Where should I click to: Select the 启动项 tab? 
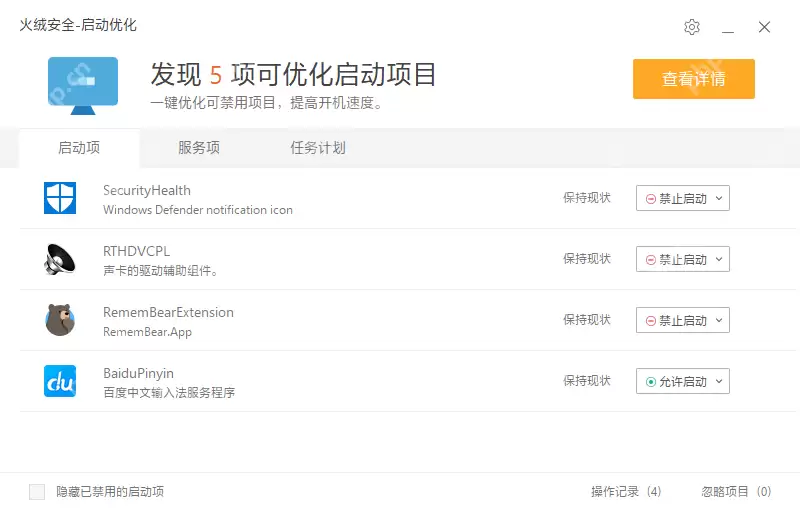click(x=79, y=148)
